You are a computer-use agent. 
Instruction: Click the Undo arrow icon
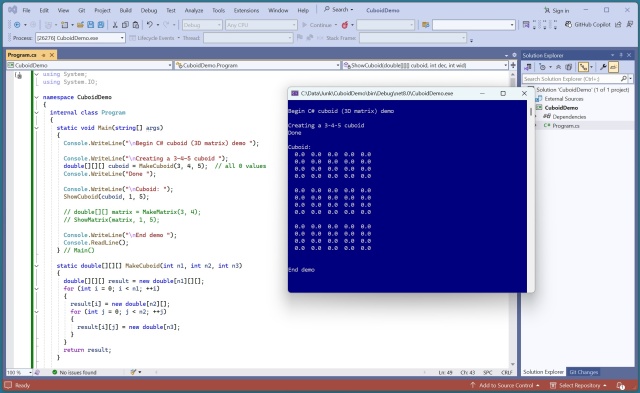[150, 25]
